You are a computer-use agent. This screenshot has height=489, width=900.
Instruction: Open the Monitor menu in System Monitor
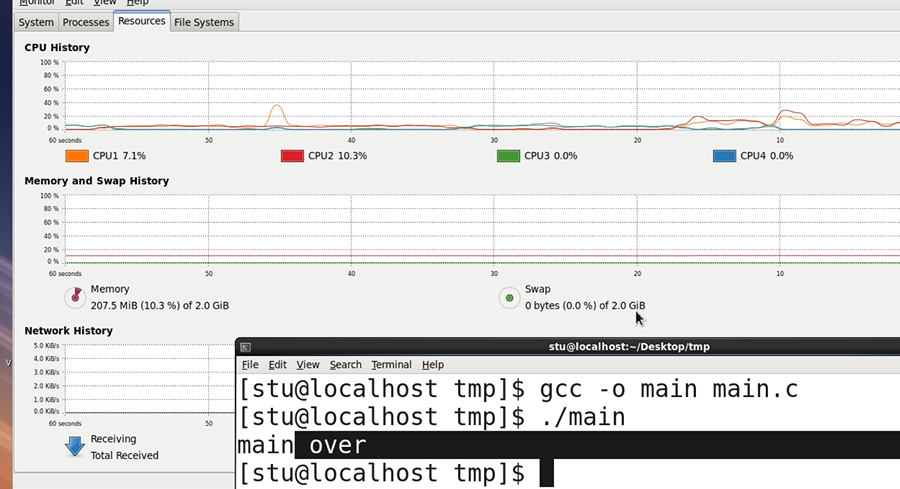pyautogui.click(x=37, y=3)
